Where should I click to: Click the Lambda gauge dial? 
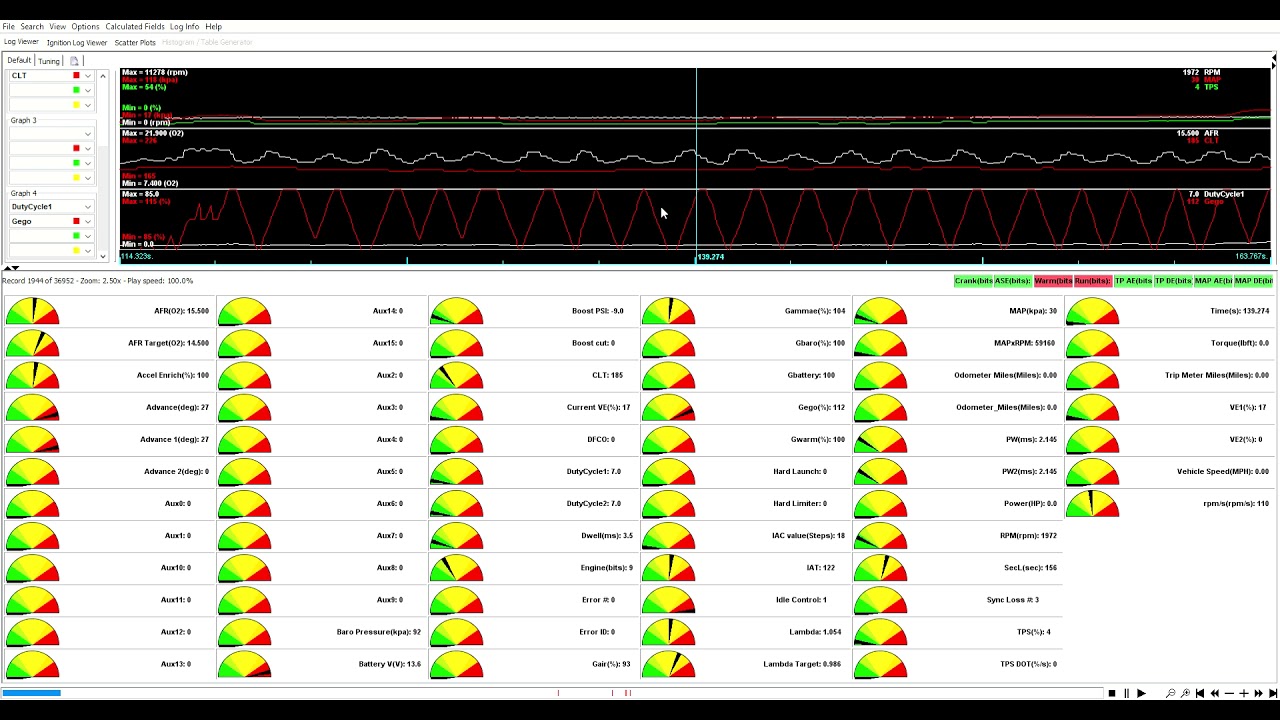coord(669,632)
